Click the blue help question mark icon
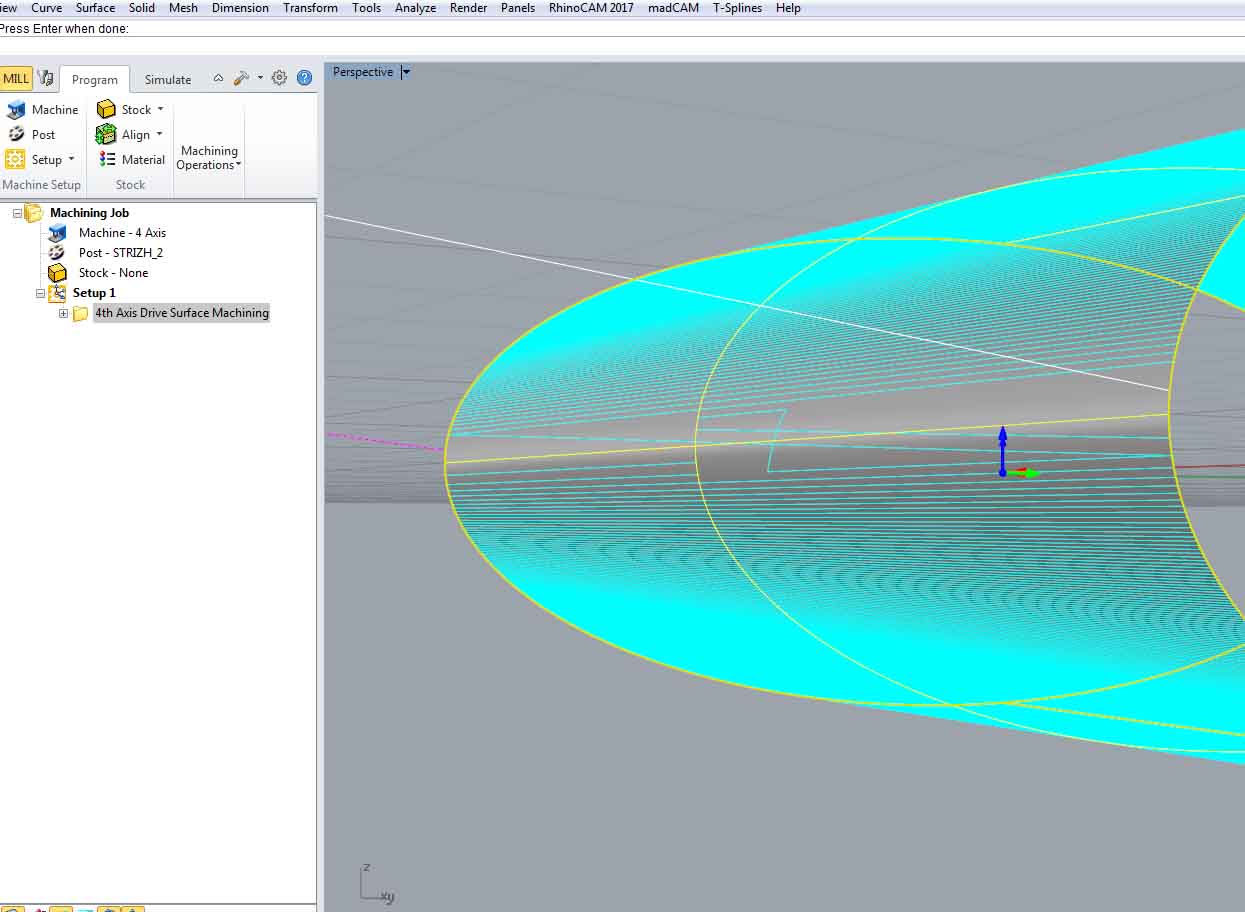Screen dimensions: 1245x912 point(305,78)
